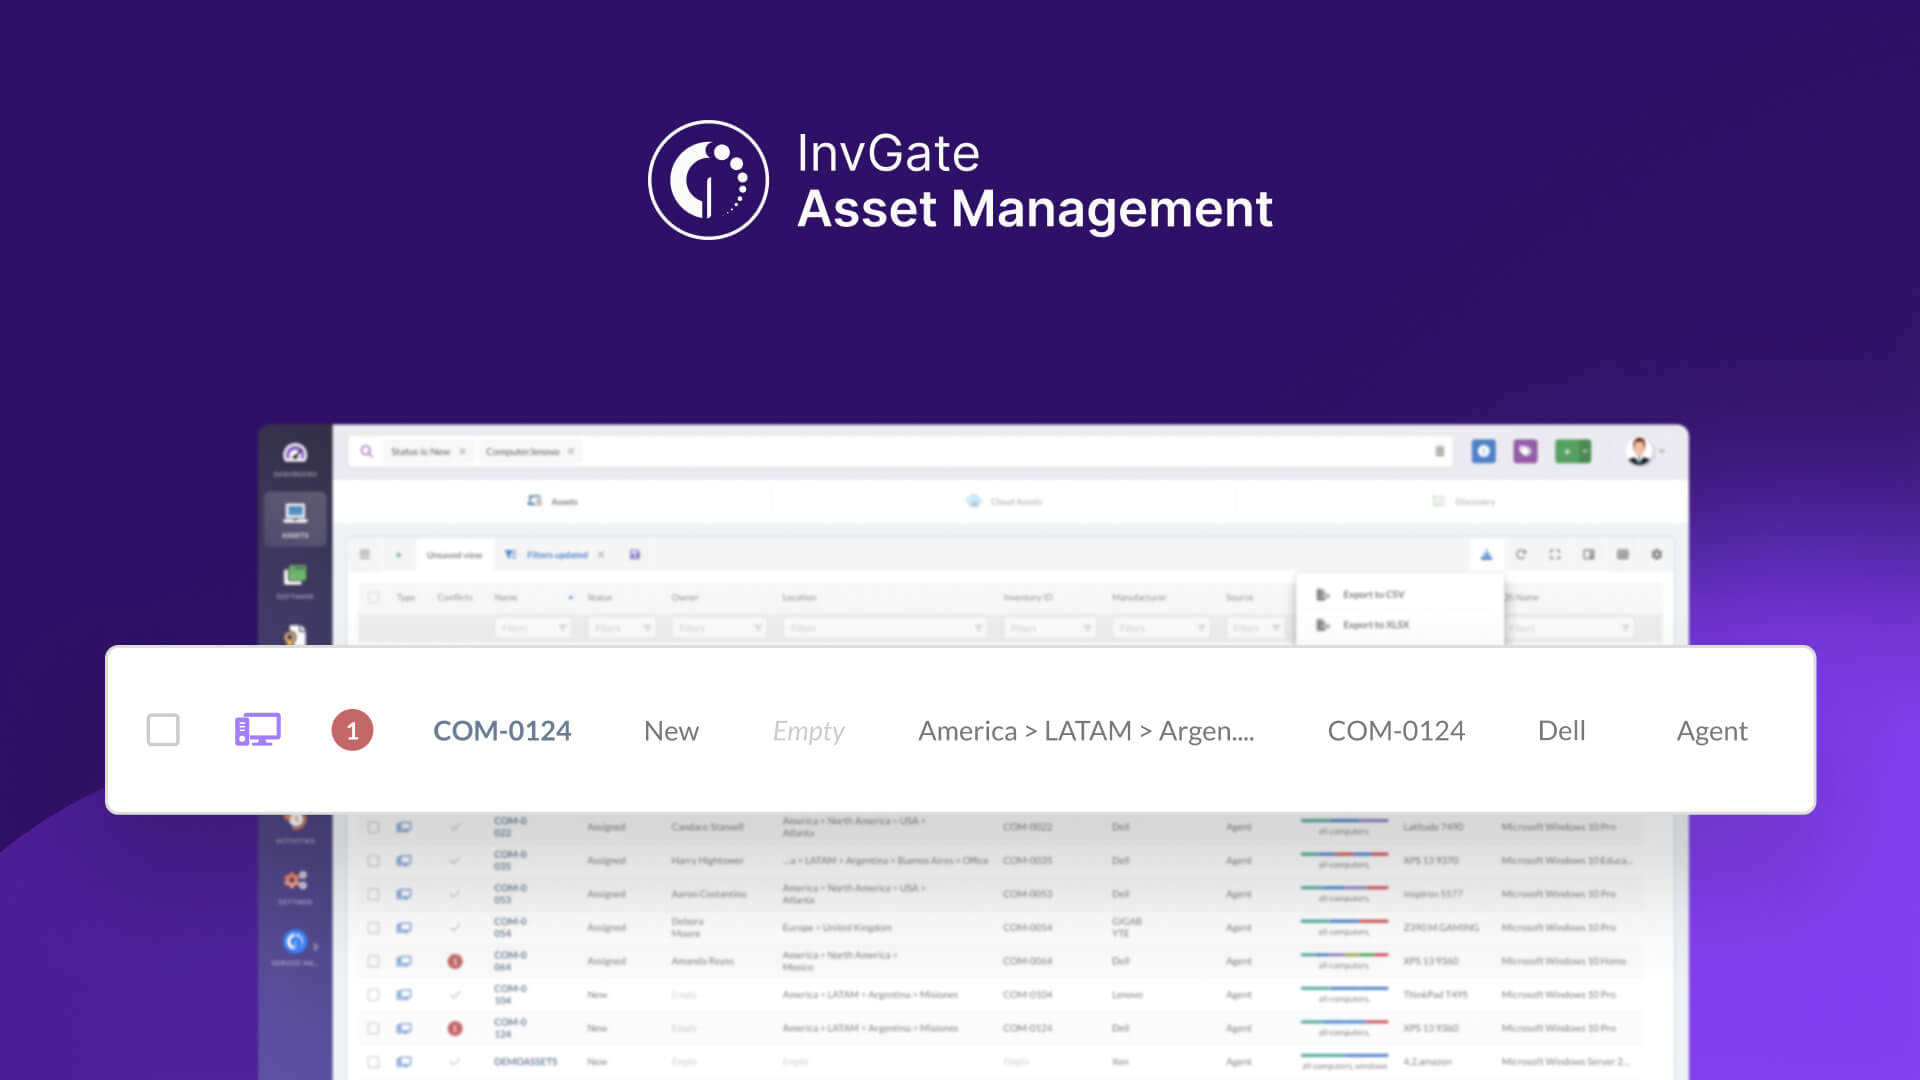Click the save view disk icon
Image resolution: width=1920 pixels, height=1080 pixels.
pyautogui.click(x=635, y=554)
